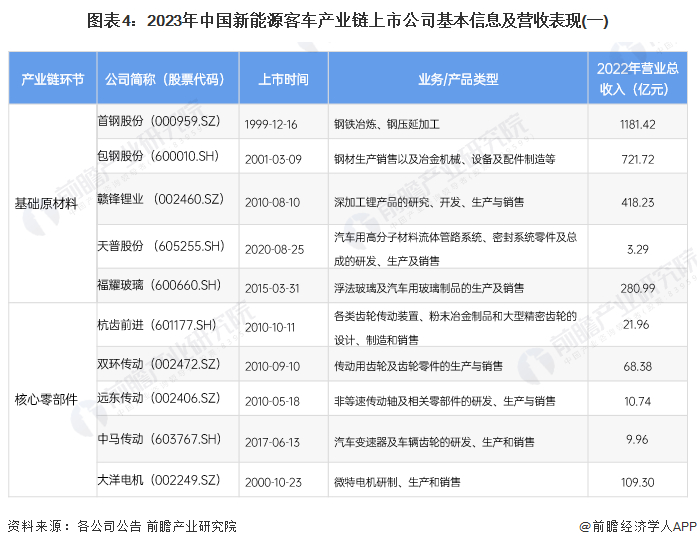The height and width of the screenshot is (547, 697).
Task: Click listing date 2010-09-10
Action: pyautogui.click(x=272, y=367)
